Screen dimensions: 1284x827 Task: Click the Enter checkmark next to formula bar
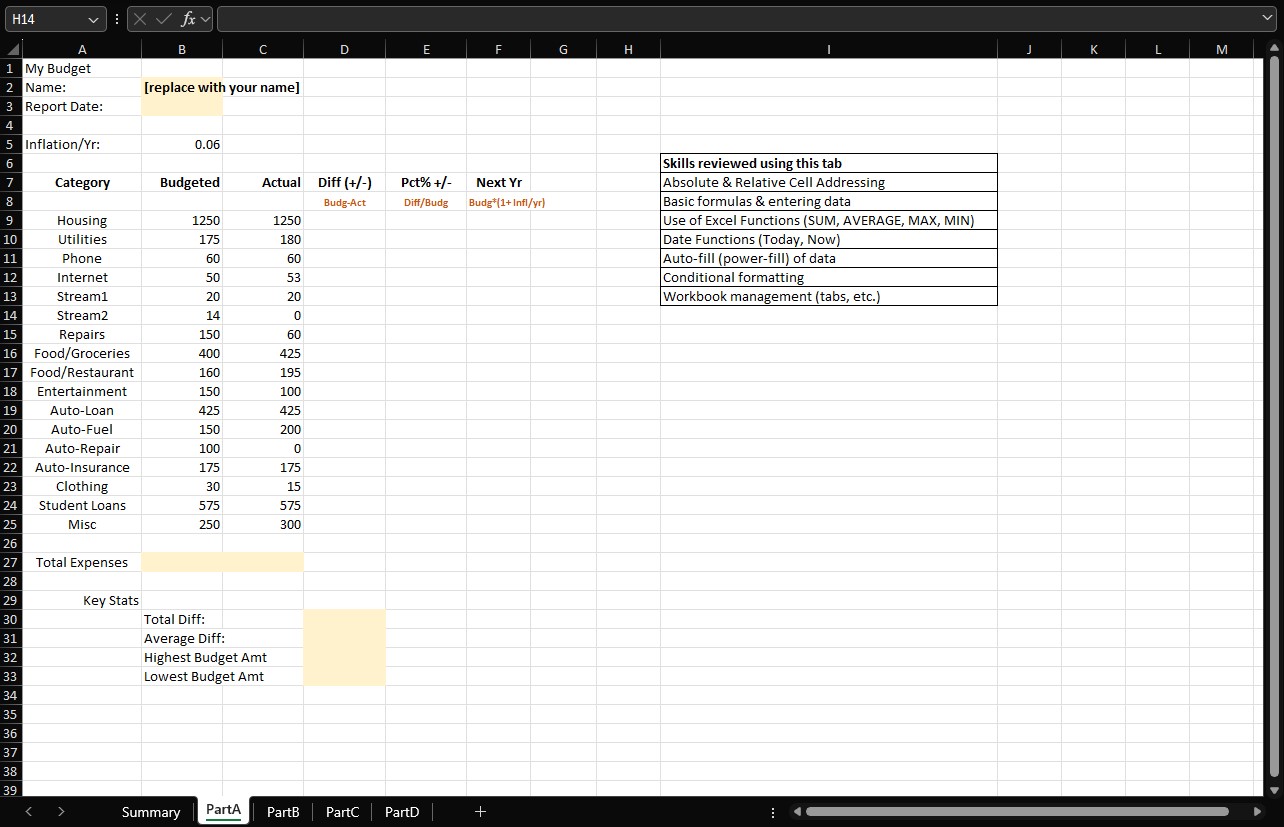point(162,19)
